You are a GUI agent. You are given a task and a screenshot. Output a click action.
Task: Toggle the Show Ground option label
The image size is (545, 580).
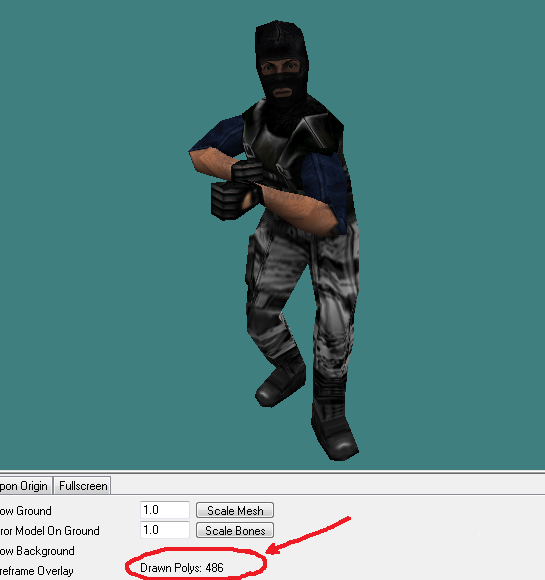[x=26, y=511]
